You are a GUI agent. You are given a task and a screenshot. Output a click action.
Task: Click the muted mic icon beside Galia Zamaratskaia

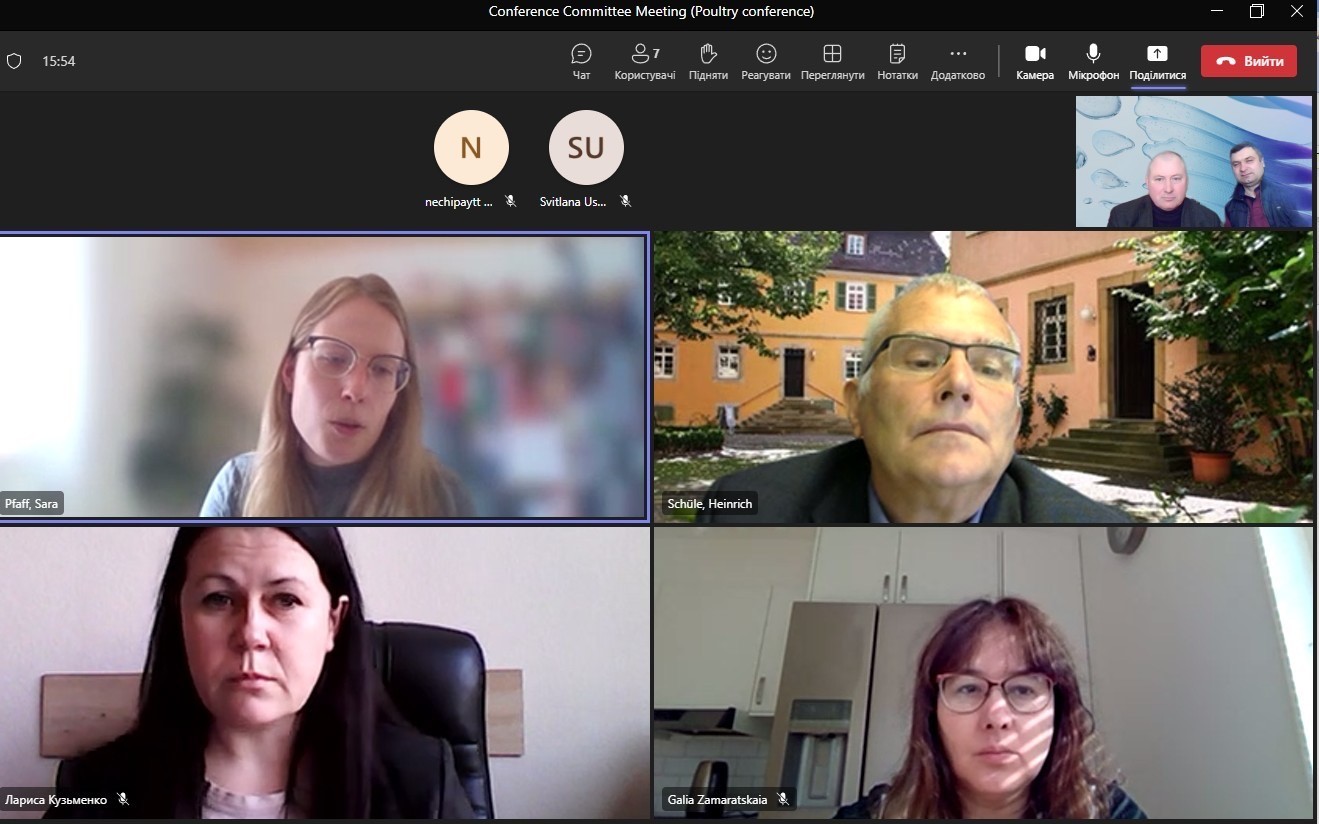point(783,799)
